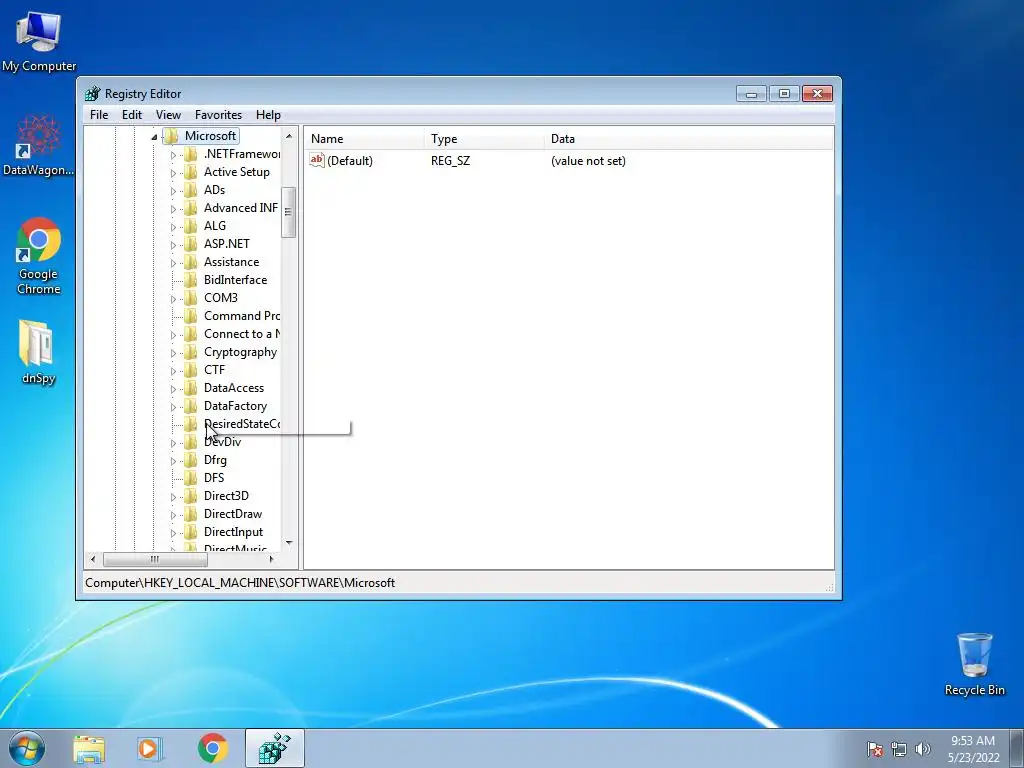Open the Help menu

(268, 115)
